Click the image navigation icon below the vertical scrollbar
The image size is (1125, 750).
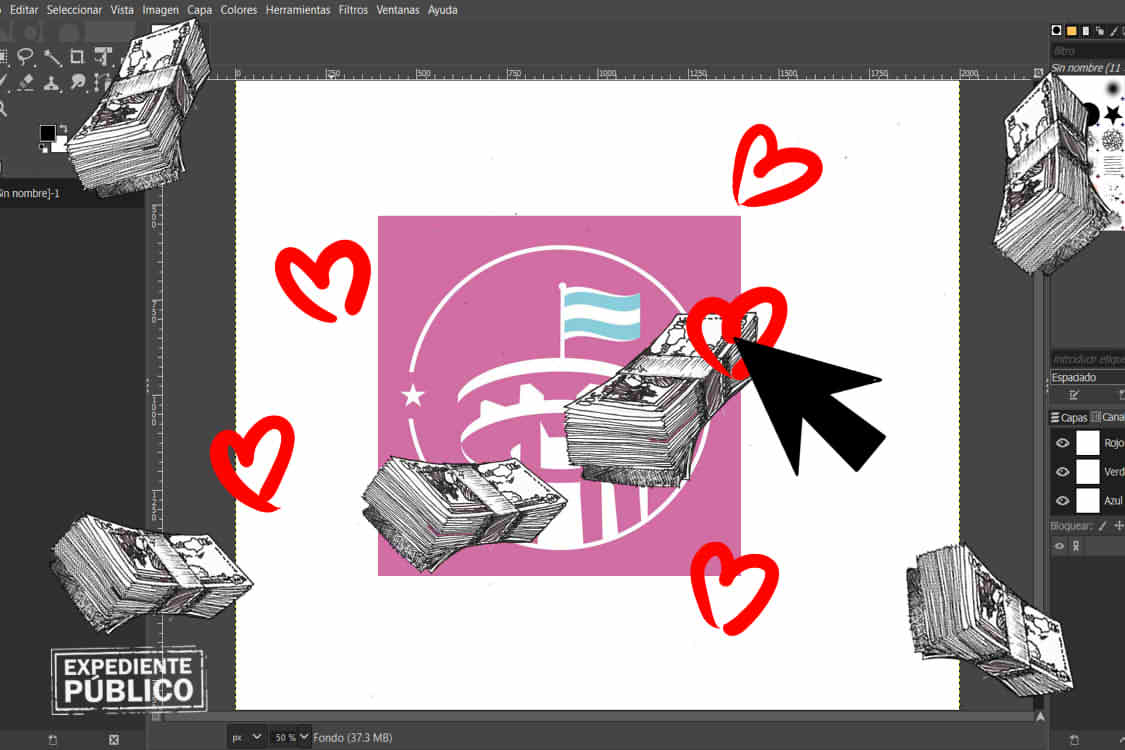(x=1040, y=716)
